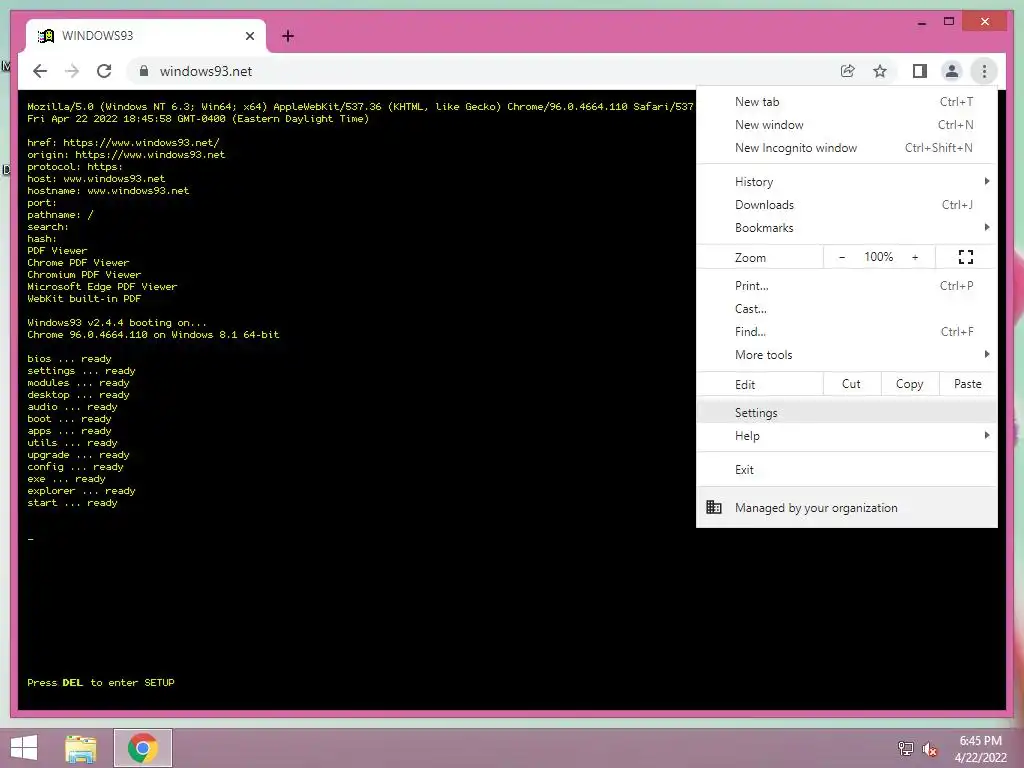1024x768 pixels.
Task: Open File Explorer from taskbar
Action: click(81, 748)
